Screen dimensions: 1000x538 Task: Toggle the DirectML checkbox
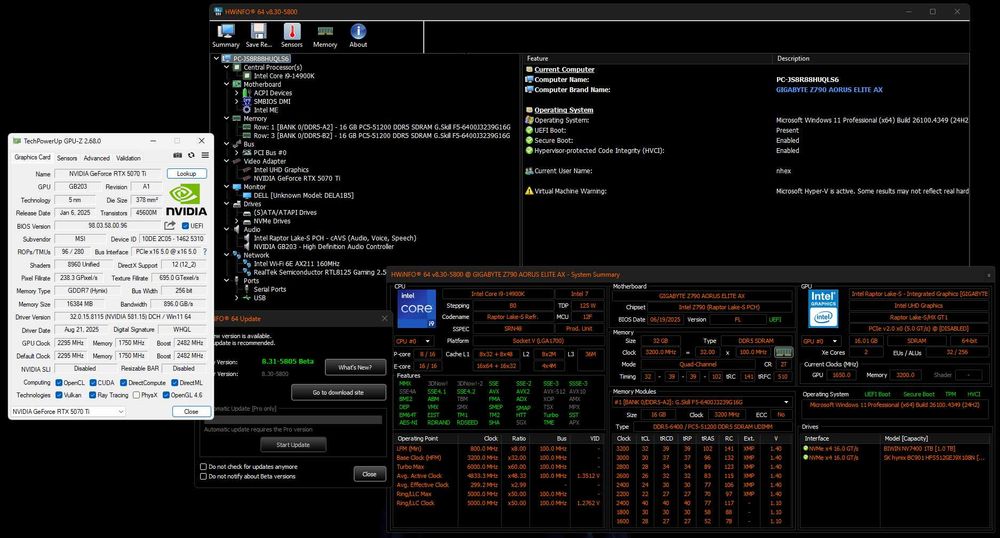(x=175, y=382)
